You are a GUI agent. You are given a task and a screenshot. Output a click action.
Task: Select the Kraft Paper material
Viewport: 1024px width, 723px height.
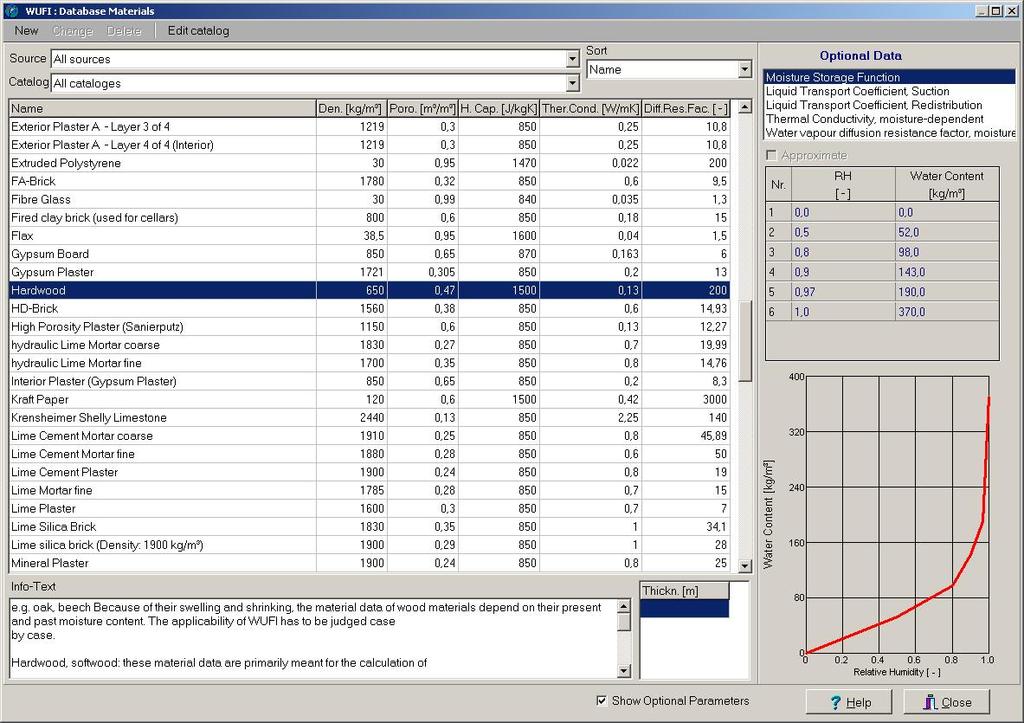click(x=370, y=400)
